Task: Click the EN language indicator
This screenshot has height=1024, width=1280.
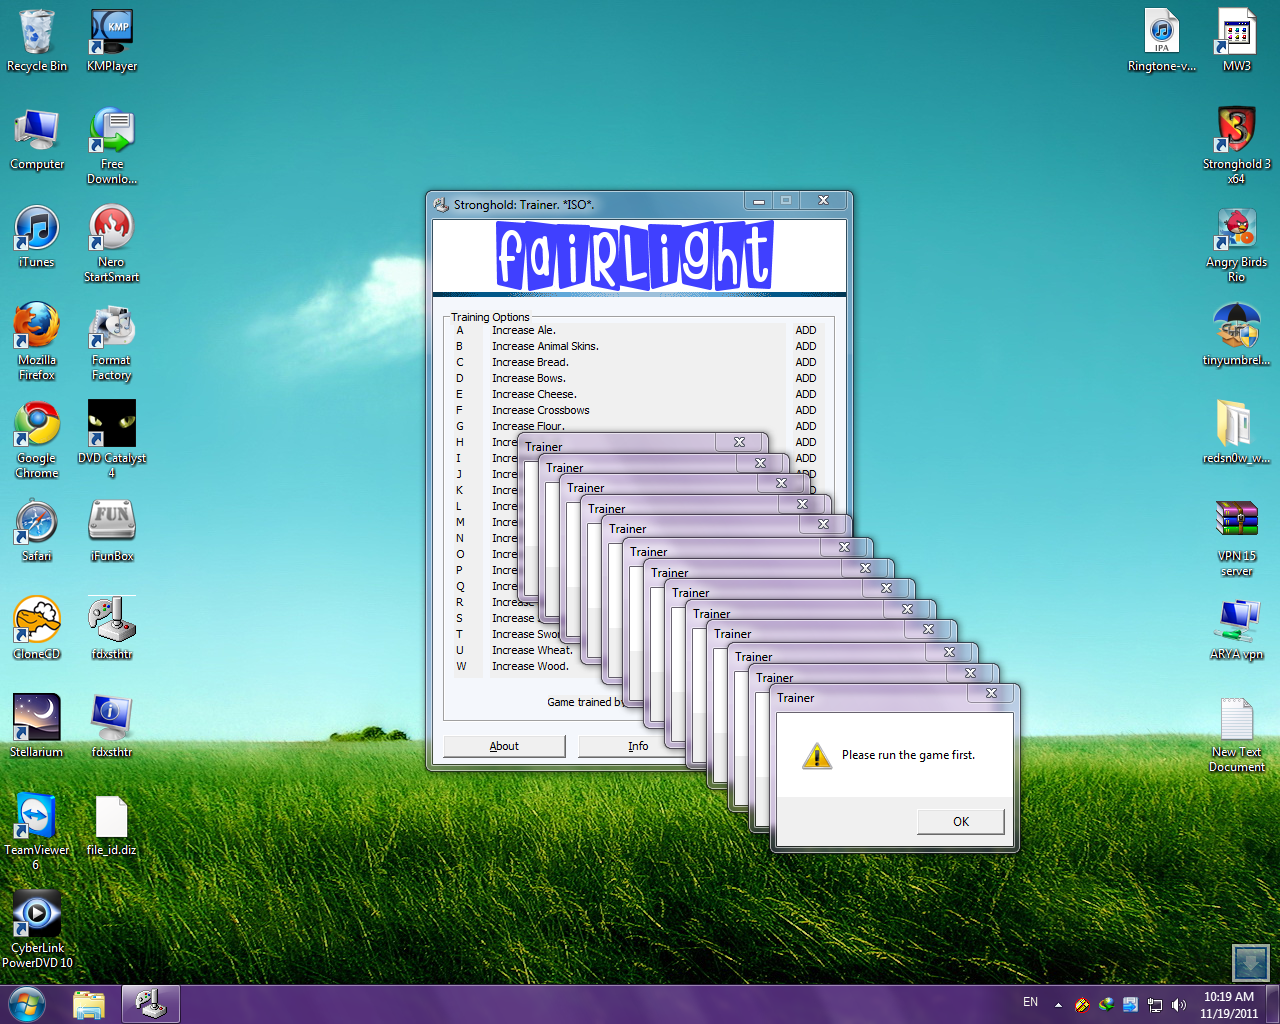Action: 1030,1002
